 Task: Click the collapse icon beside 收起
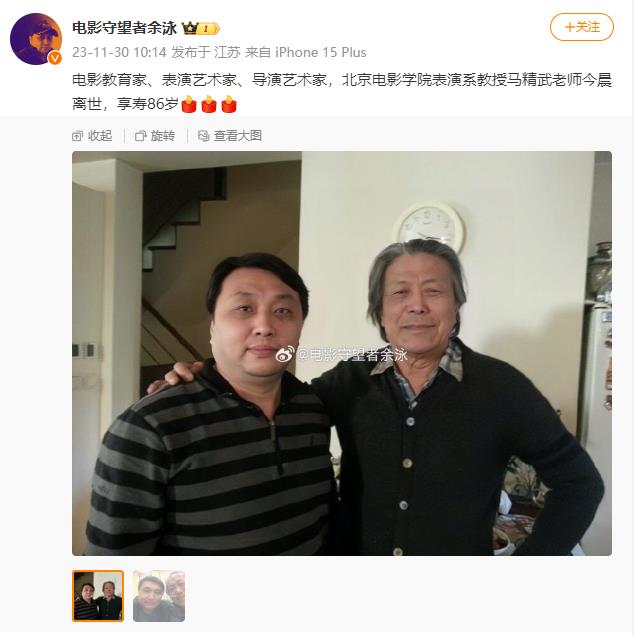tap(77, 136)
